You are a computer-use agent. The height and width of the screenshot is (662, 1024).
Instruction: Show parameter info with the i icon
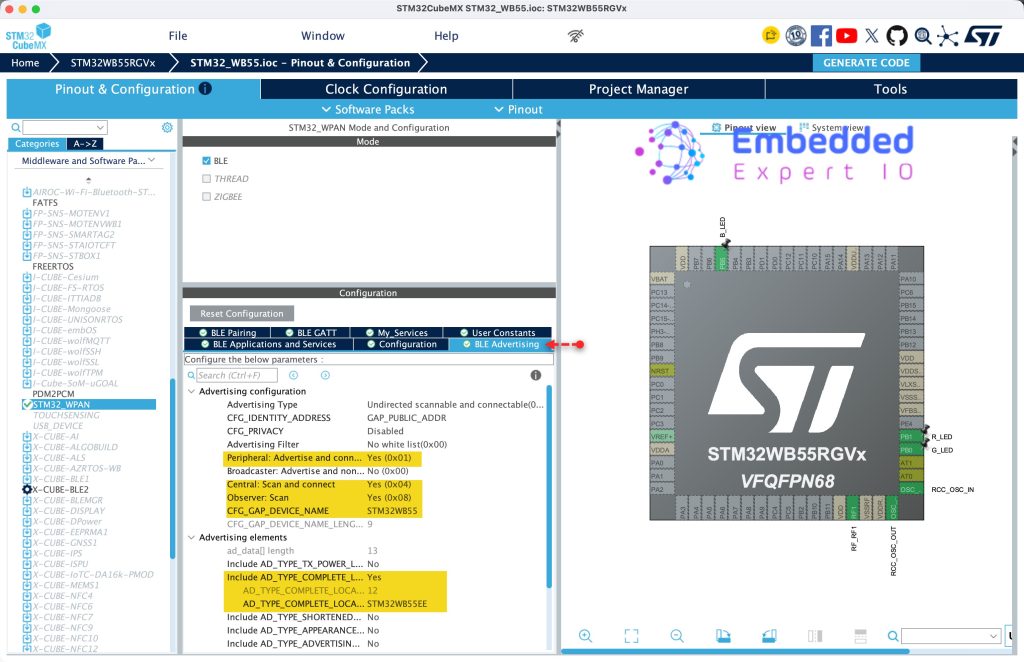[x=536, y=375]
